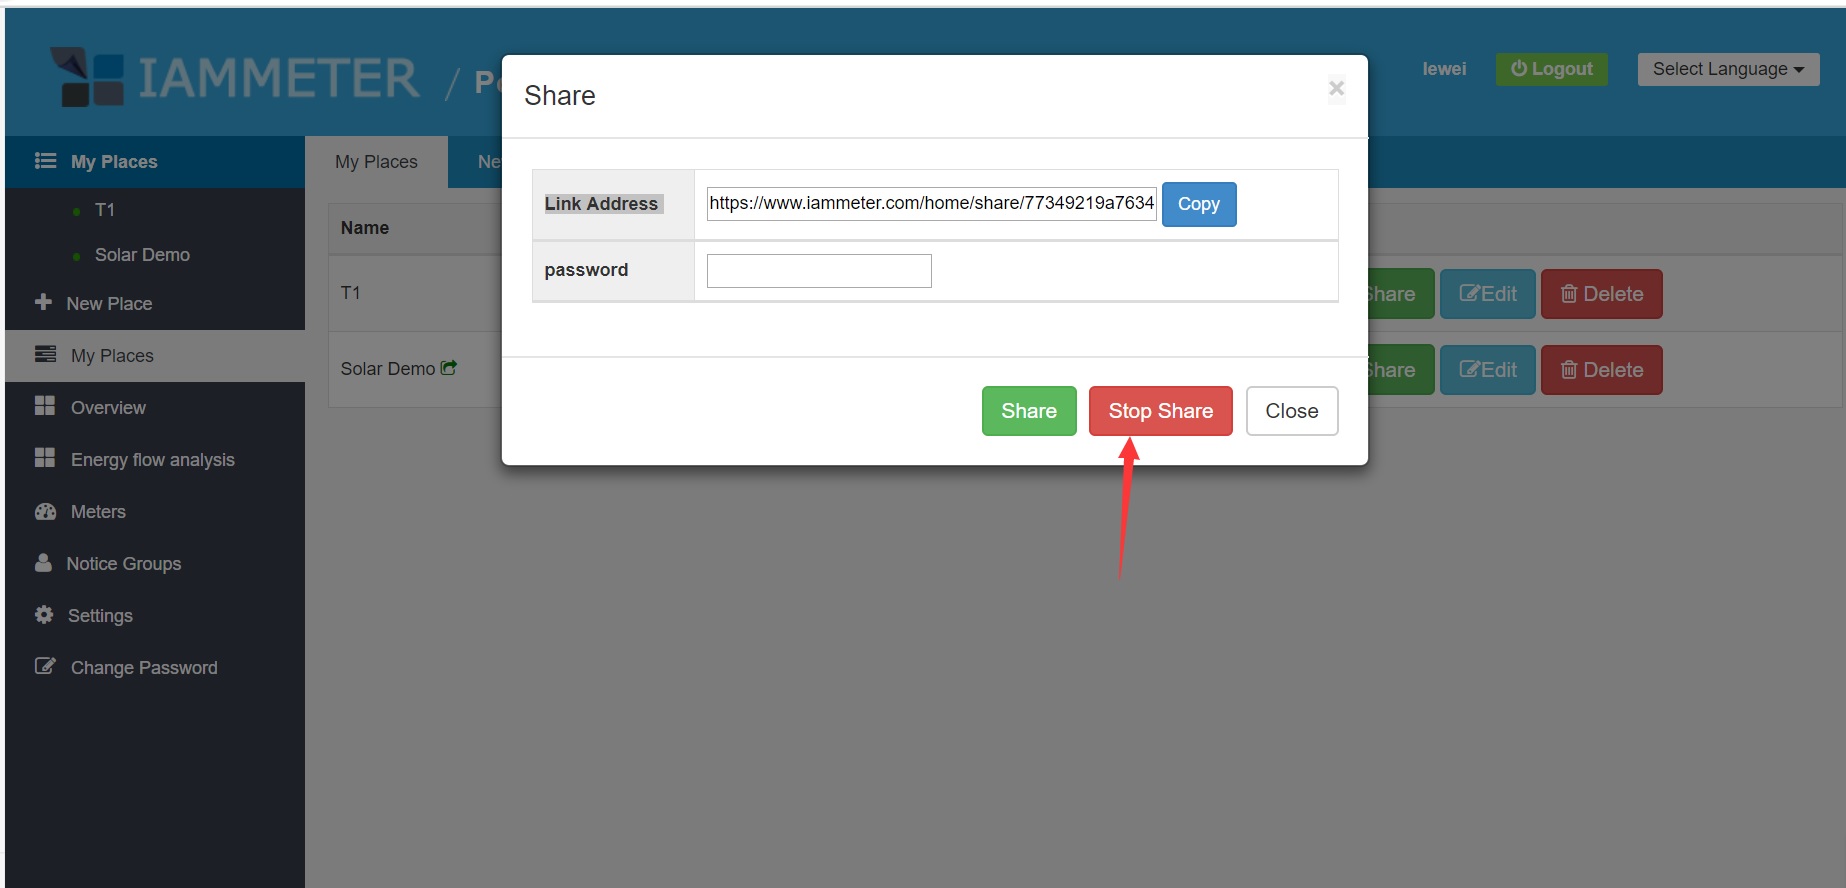Click the IAMMETER logo icon
The width and height of the screenshot is (1846, 888).
coord(87,77)
